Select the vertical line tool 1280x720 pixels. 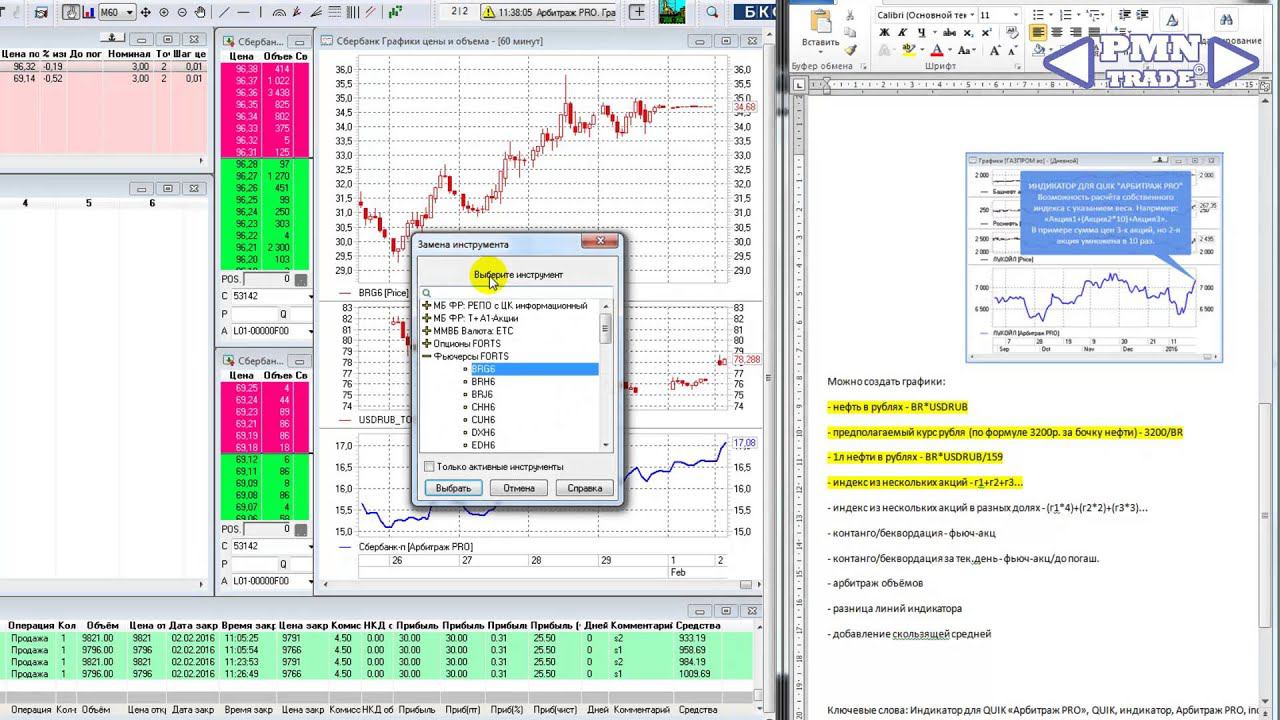260,12
